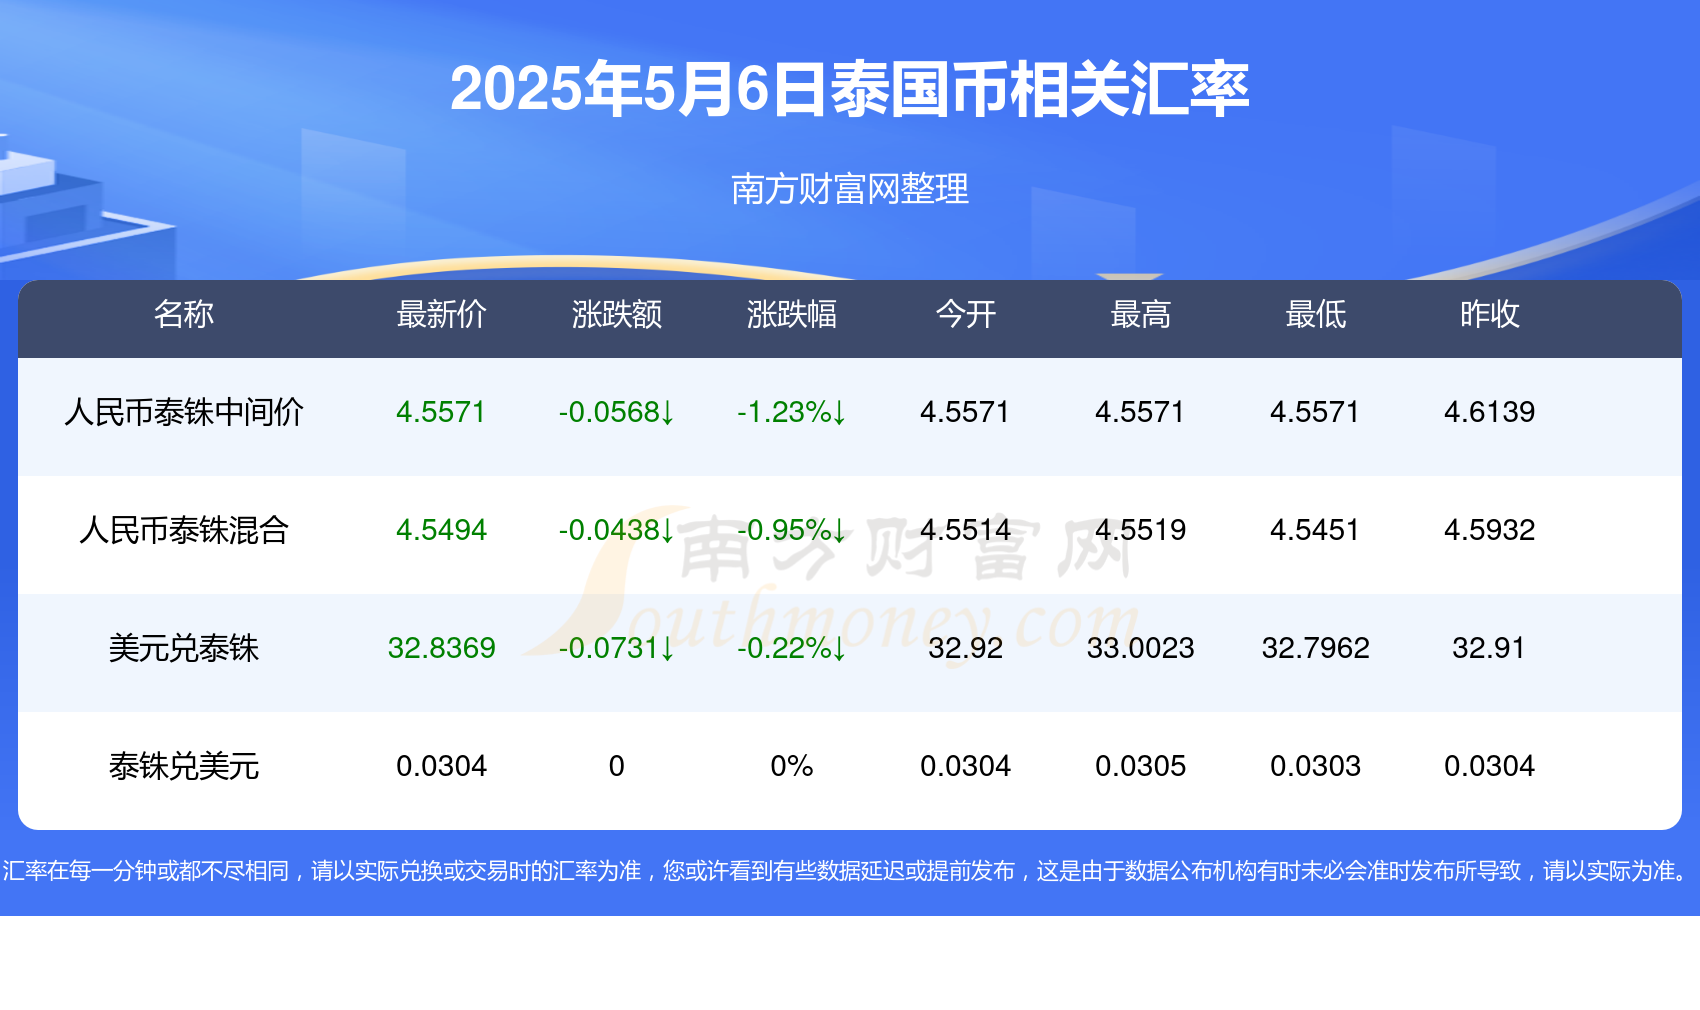Click the disclaimer text starting 汇率在每一分钟
The width and height of the screenshot is (1700, 1010).
[848, 871]
